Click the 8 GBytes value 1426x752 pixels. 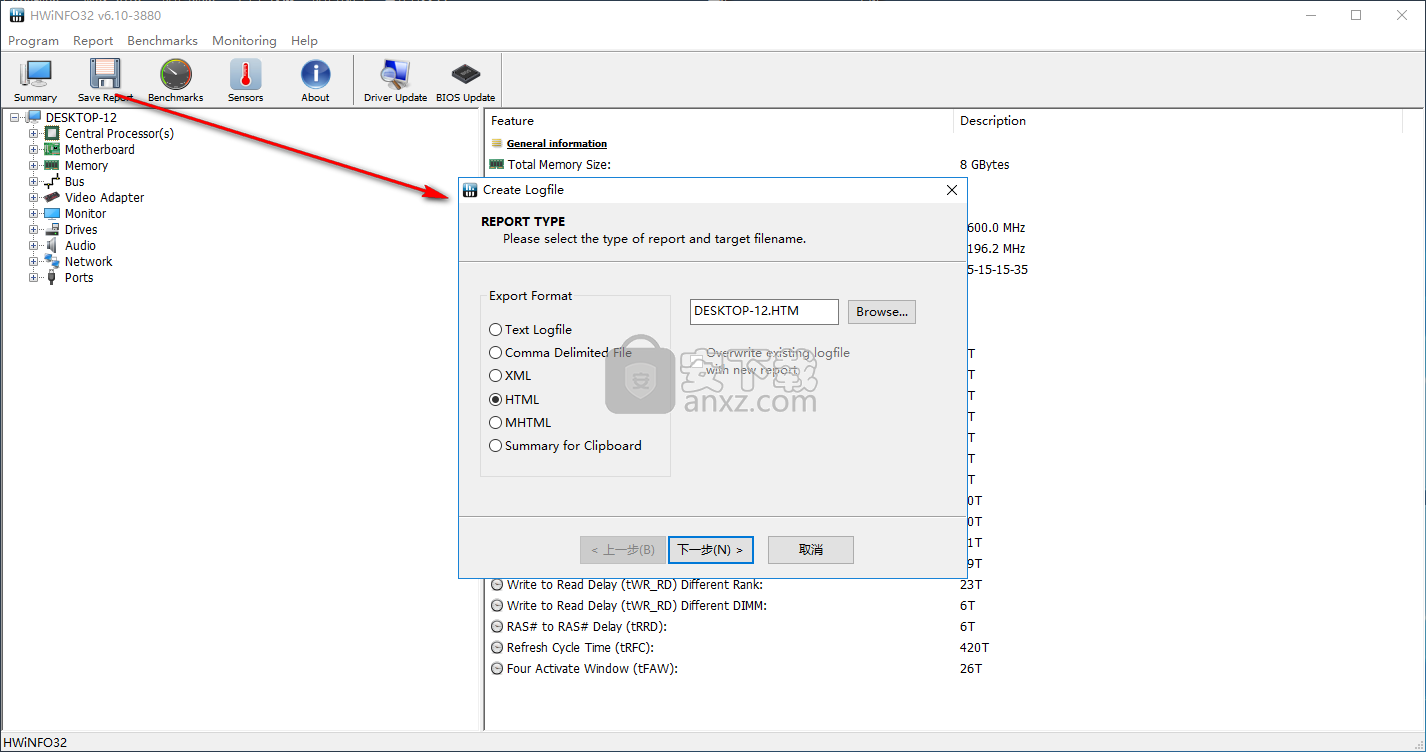coord(985,164)
